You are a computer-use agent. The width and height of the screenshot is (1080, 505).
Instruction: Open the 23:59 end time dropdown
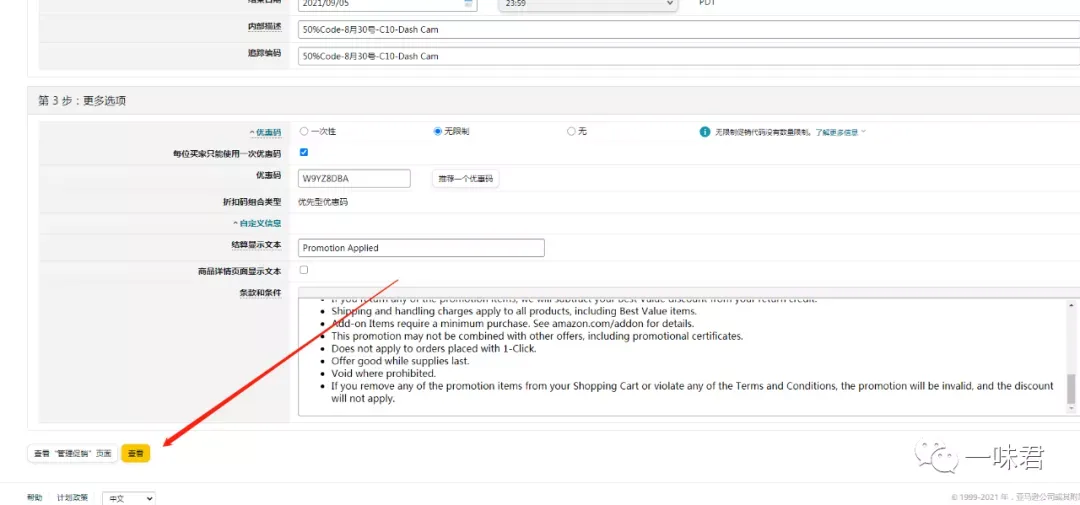588,4
